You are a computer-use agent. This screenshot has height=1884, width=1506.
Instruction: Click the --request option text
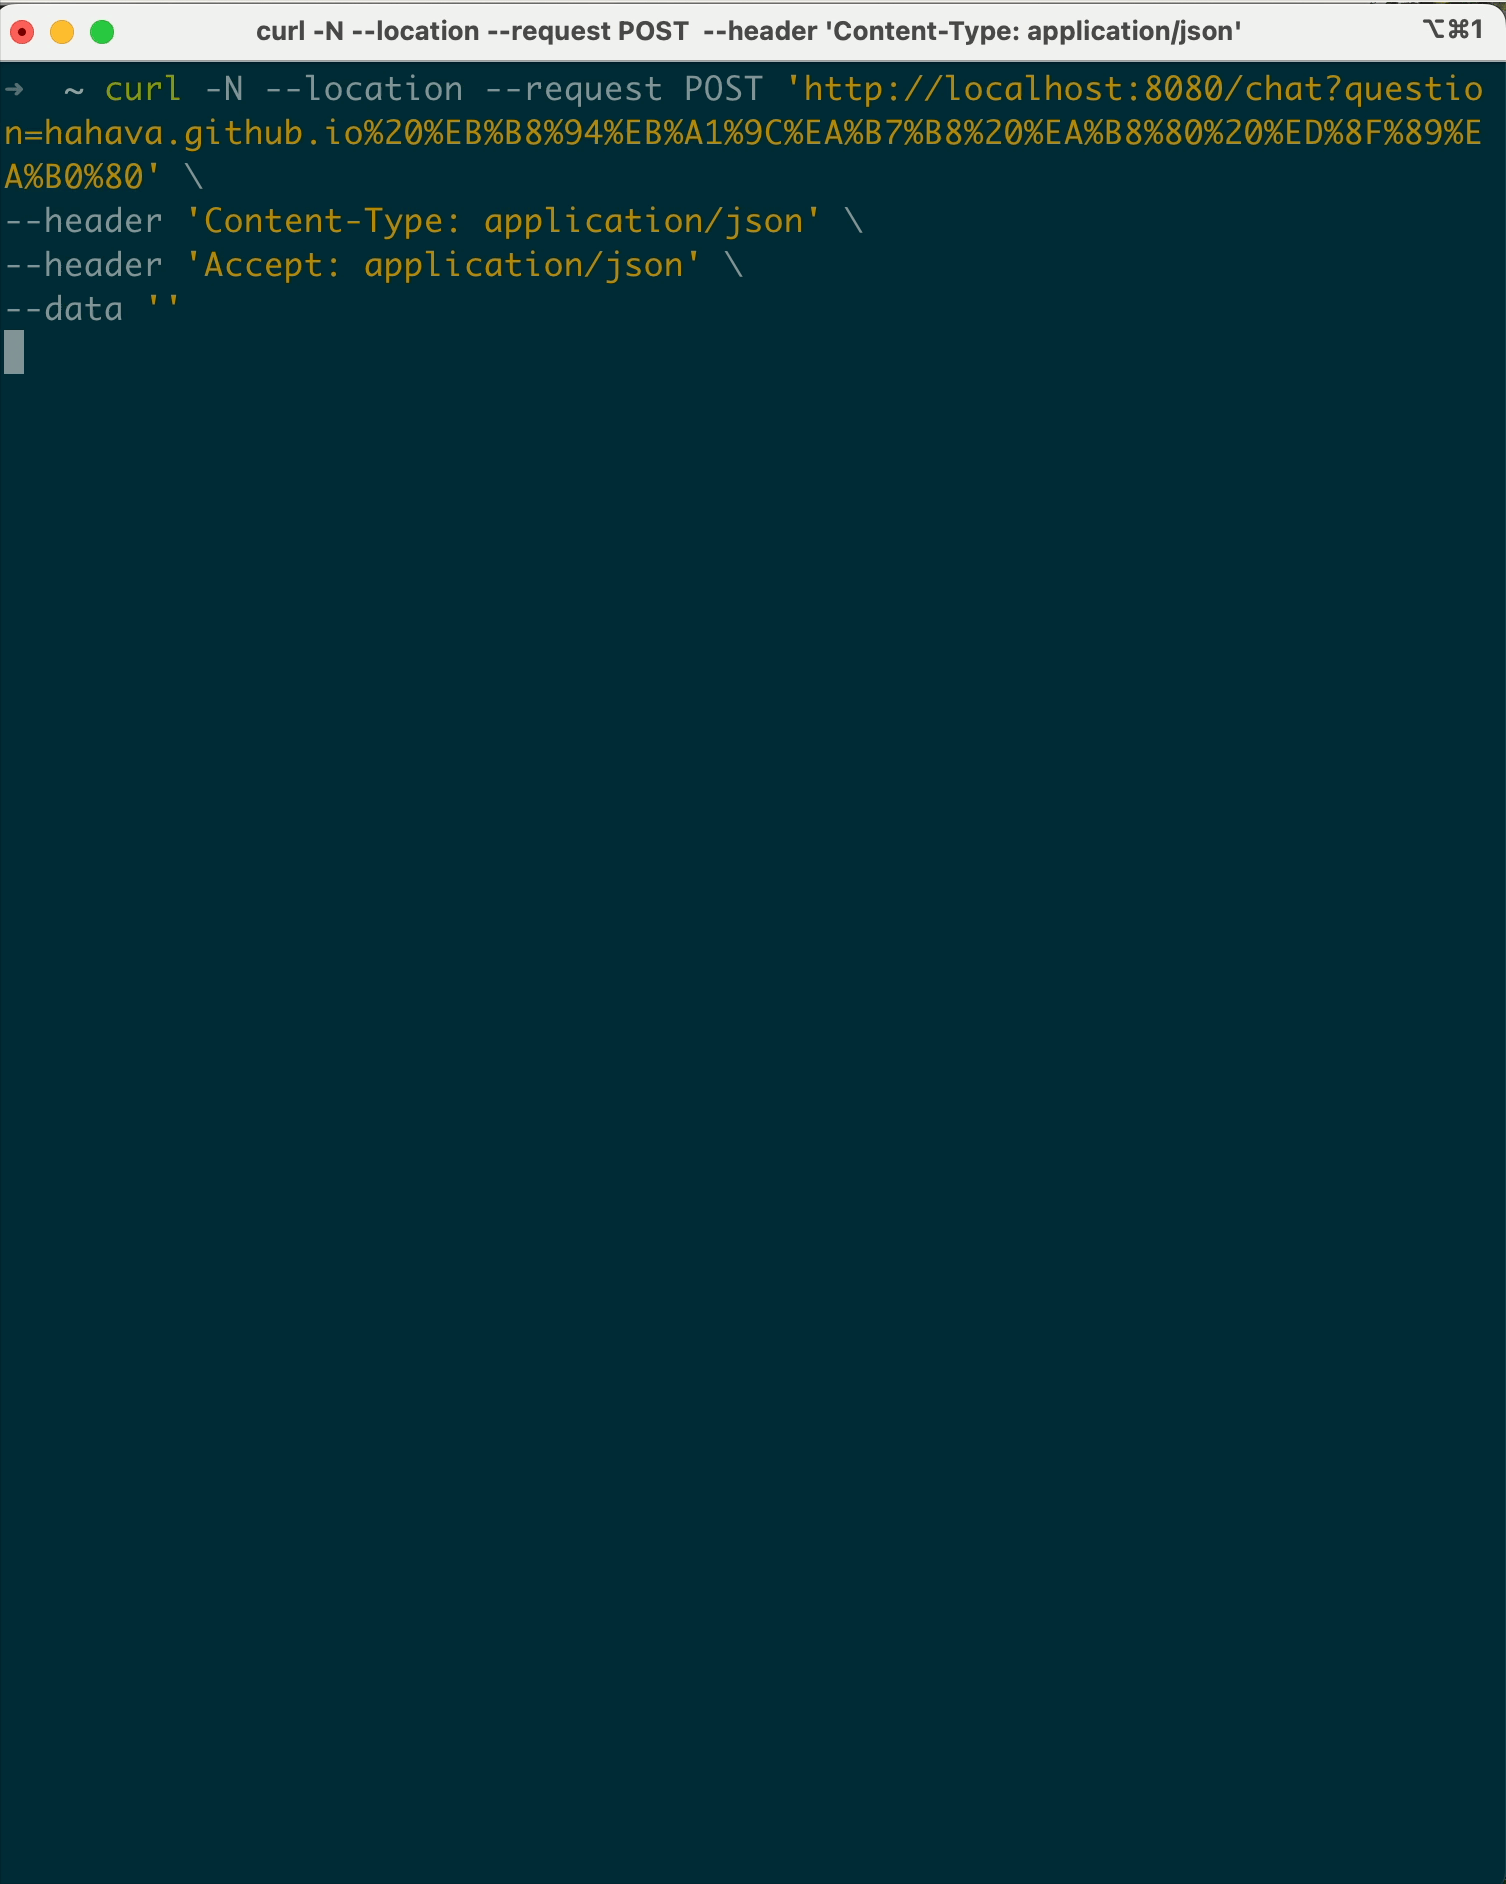[x=574, y=89]
